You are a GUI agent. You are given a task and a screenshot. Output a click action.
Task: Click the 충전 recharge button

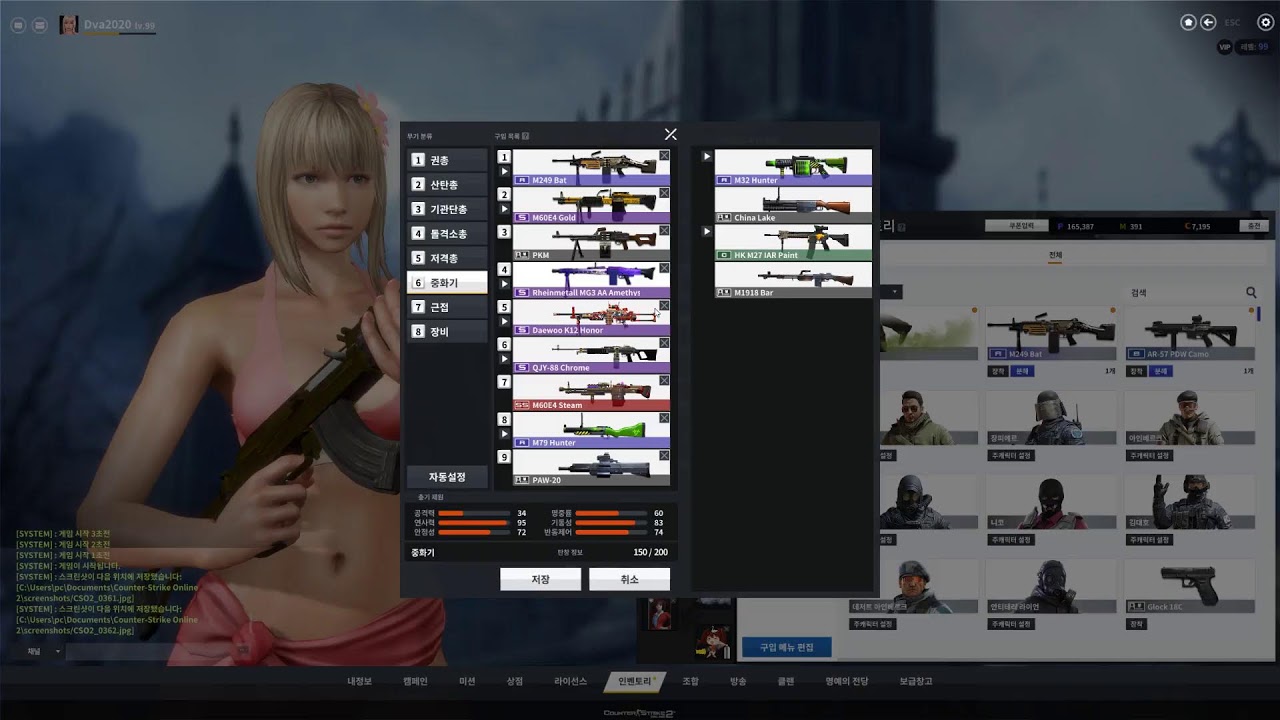(x=1253, y=226)
